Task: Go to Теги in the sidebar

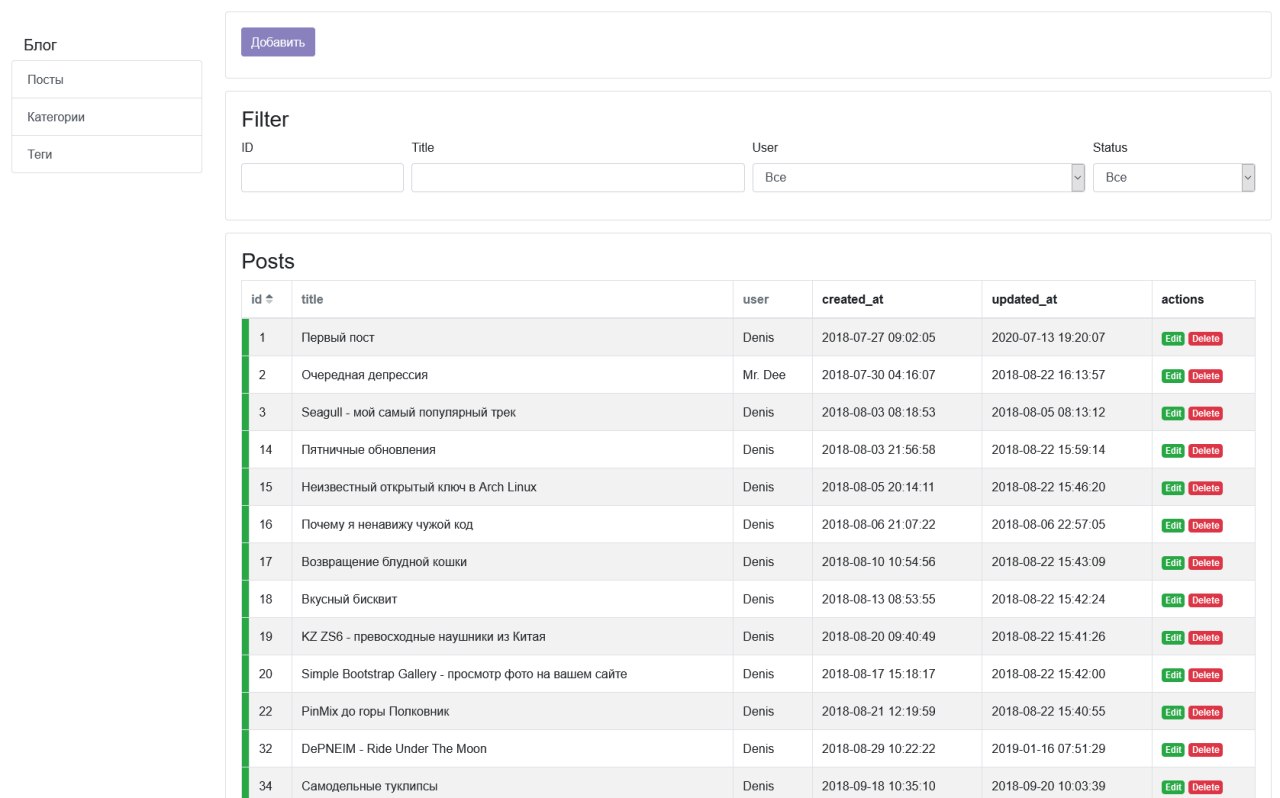Action: click(x=107, y=155)
